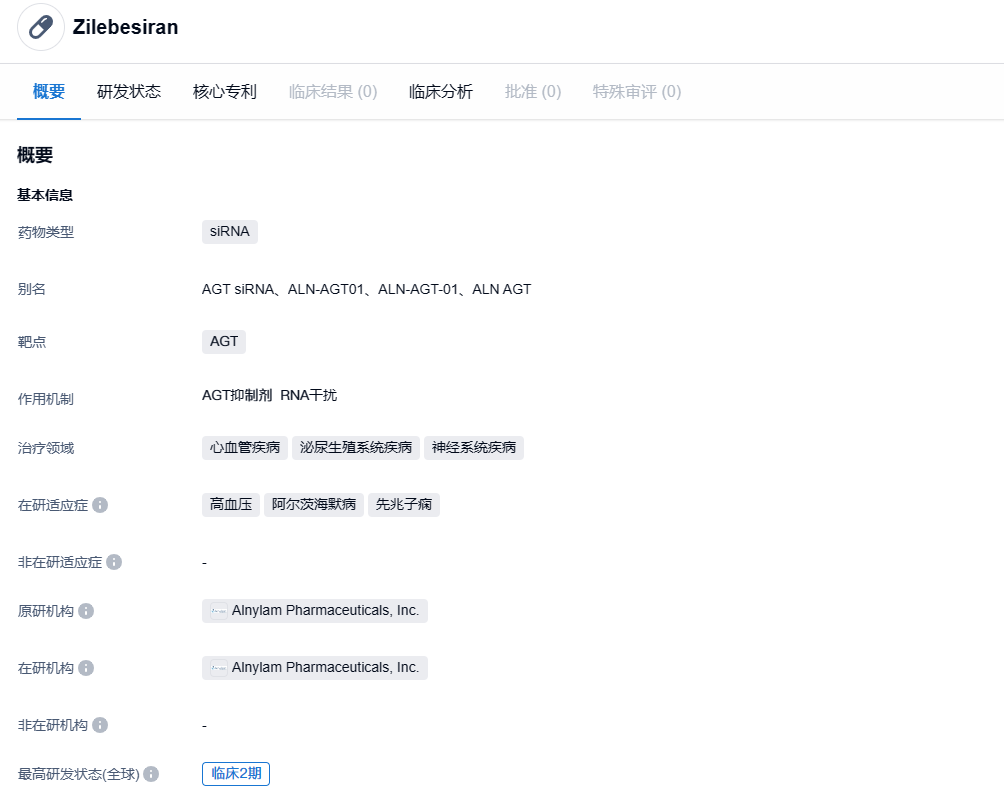Click the AGT target tag
This screenshot has height=799, width=1004.
(224, 341)
